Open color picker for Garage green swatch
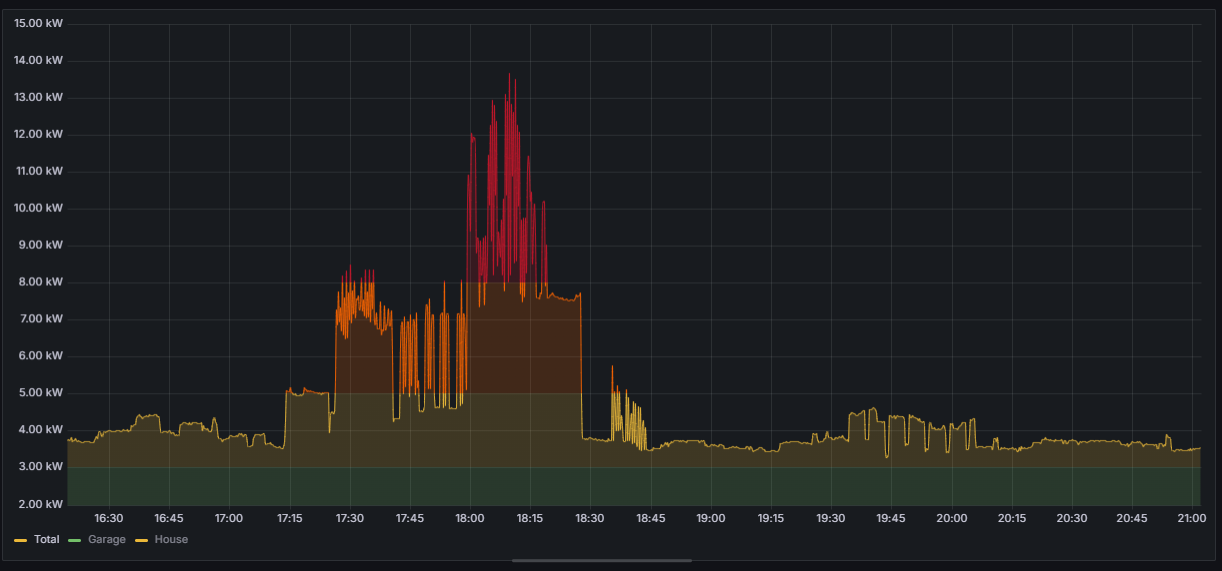The width and height of the screenshot is (1222, 571). click(x=75, y=540)
